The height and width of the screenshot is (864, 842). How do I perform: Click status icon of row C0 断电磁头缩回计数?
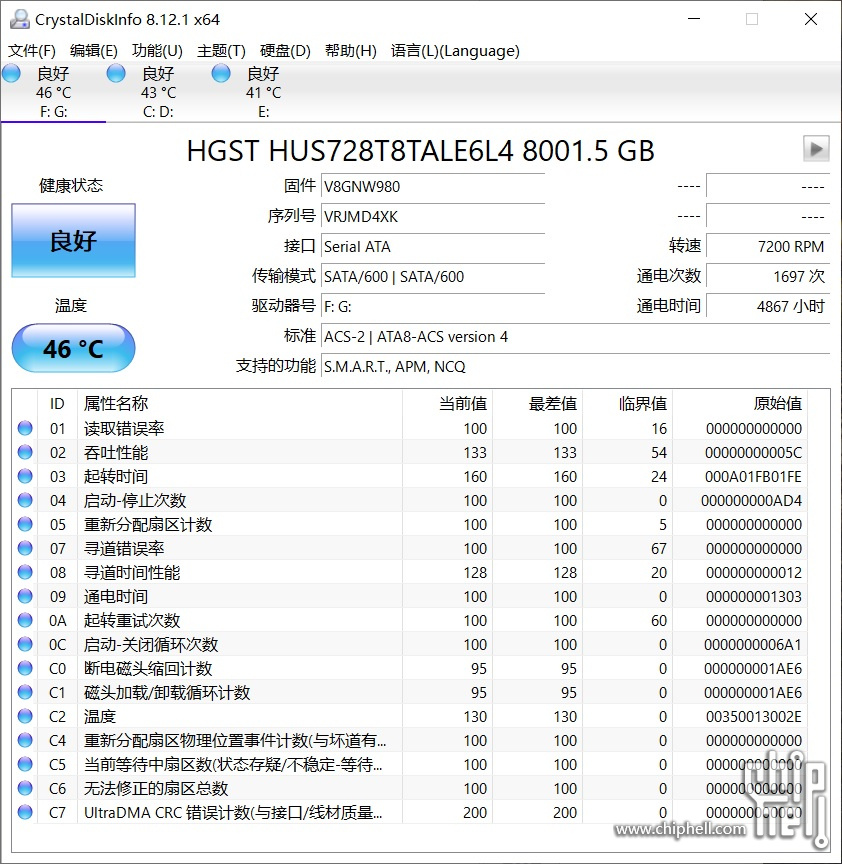tap(25, 668)
